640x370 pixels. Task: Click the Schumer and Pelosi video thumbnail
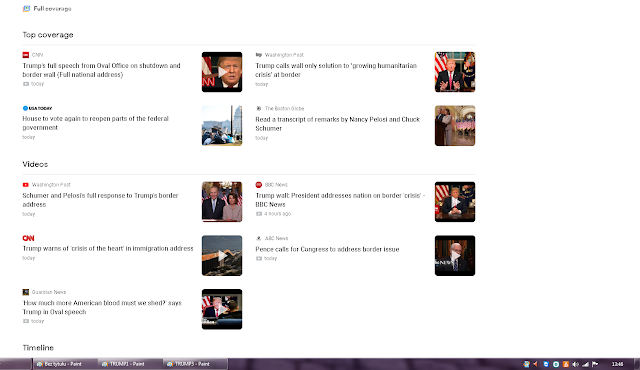click(x=222, y=202)
